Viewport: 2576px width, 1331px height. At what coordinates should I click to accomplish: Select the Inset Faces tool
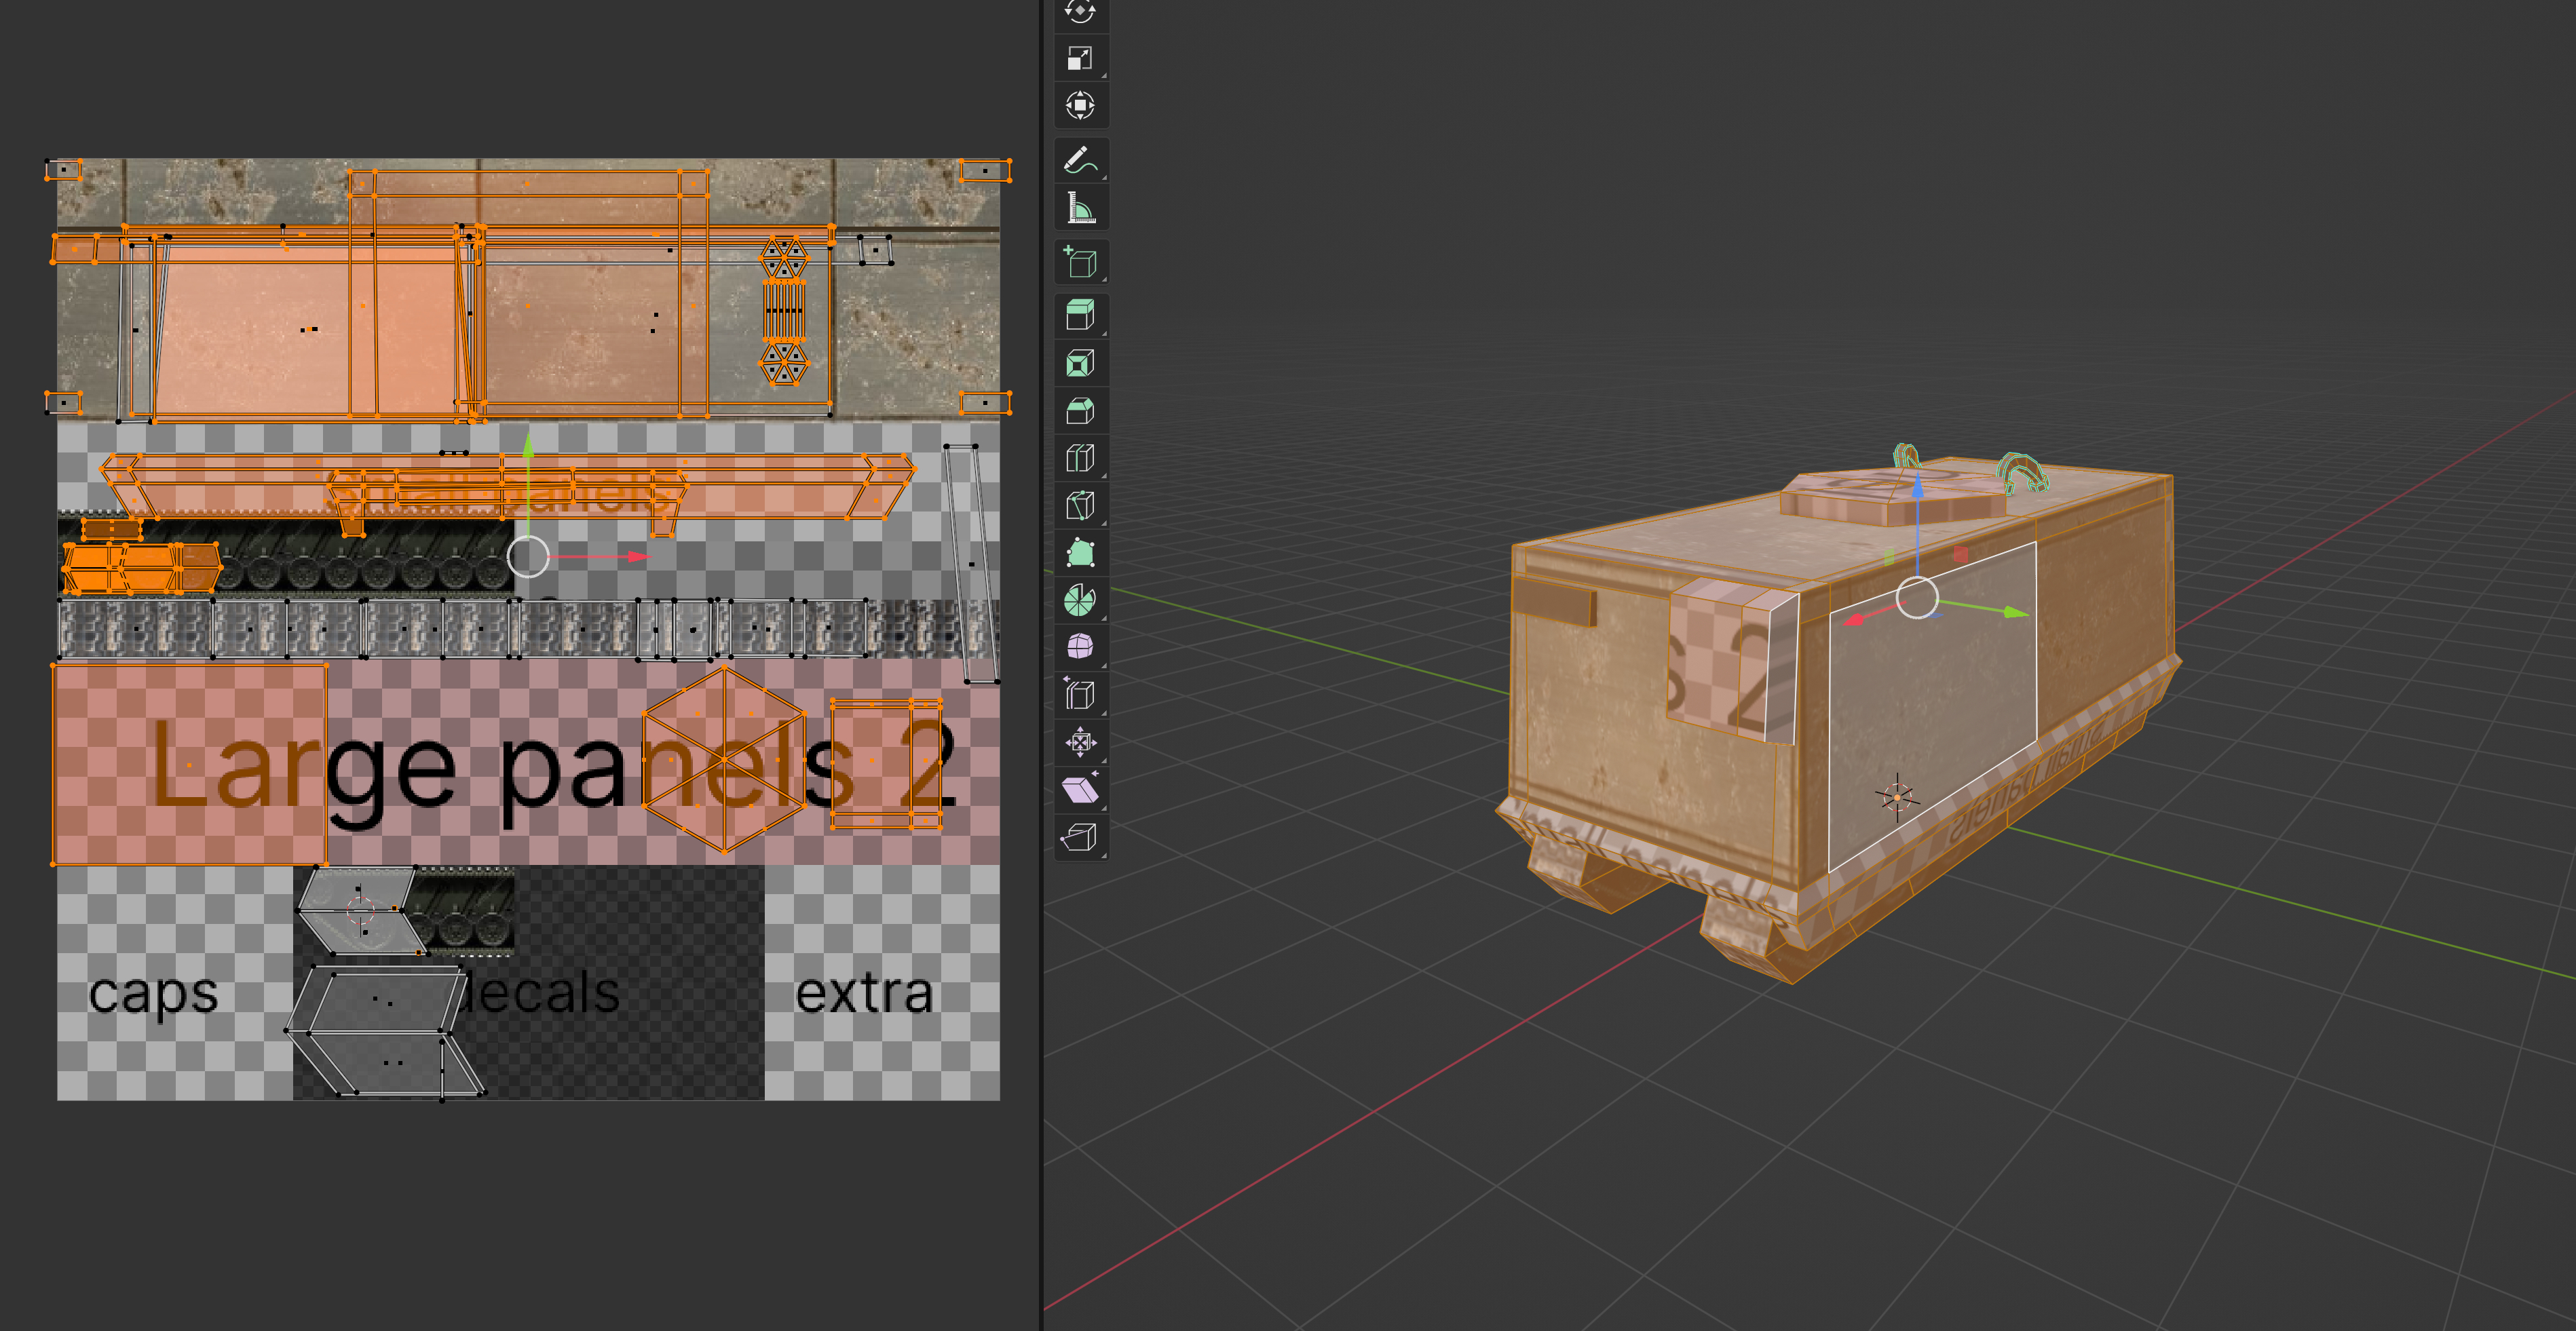(x=1080, y=364)
